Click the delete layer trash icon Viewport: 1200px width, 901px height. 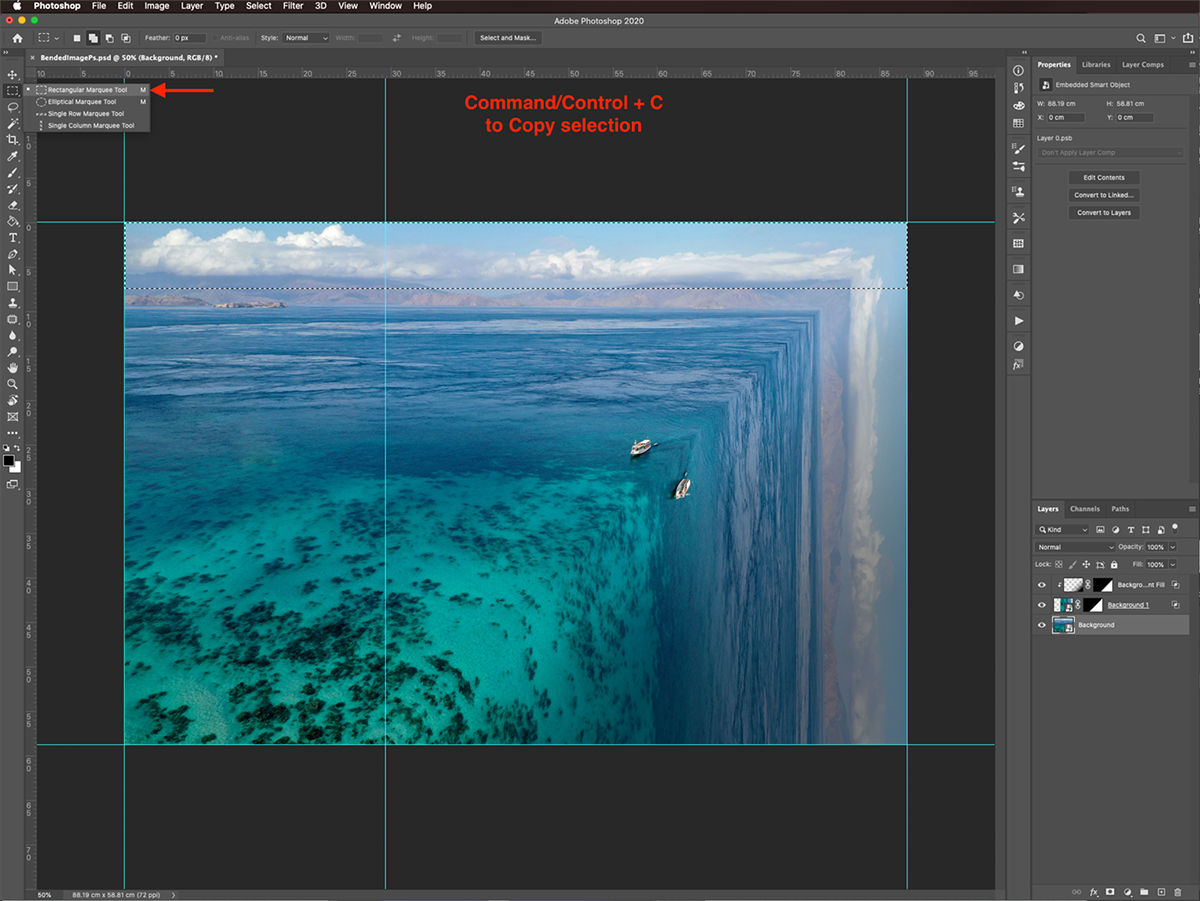tap(1178, 891)
